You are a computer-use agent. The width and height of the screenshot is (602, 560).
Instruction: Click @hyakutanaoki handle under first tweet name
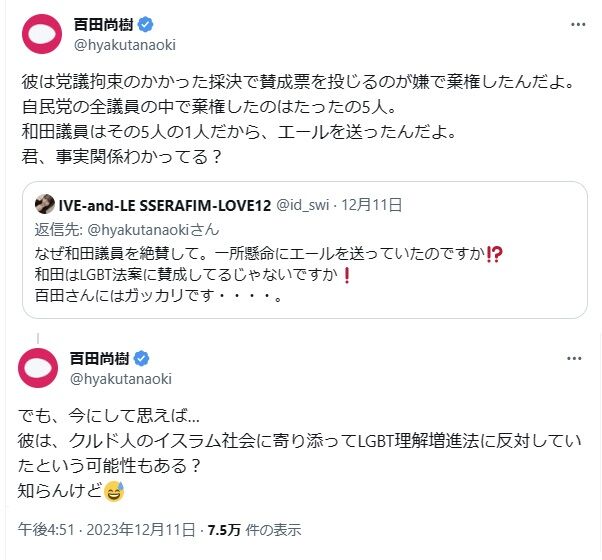click(x=125, y=45)
